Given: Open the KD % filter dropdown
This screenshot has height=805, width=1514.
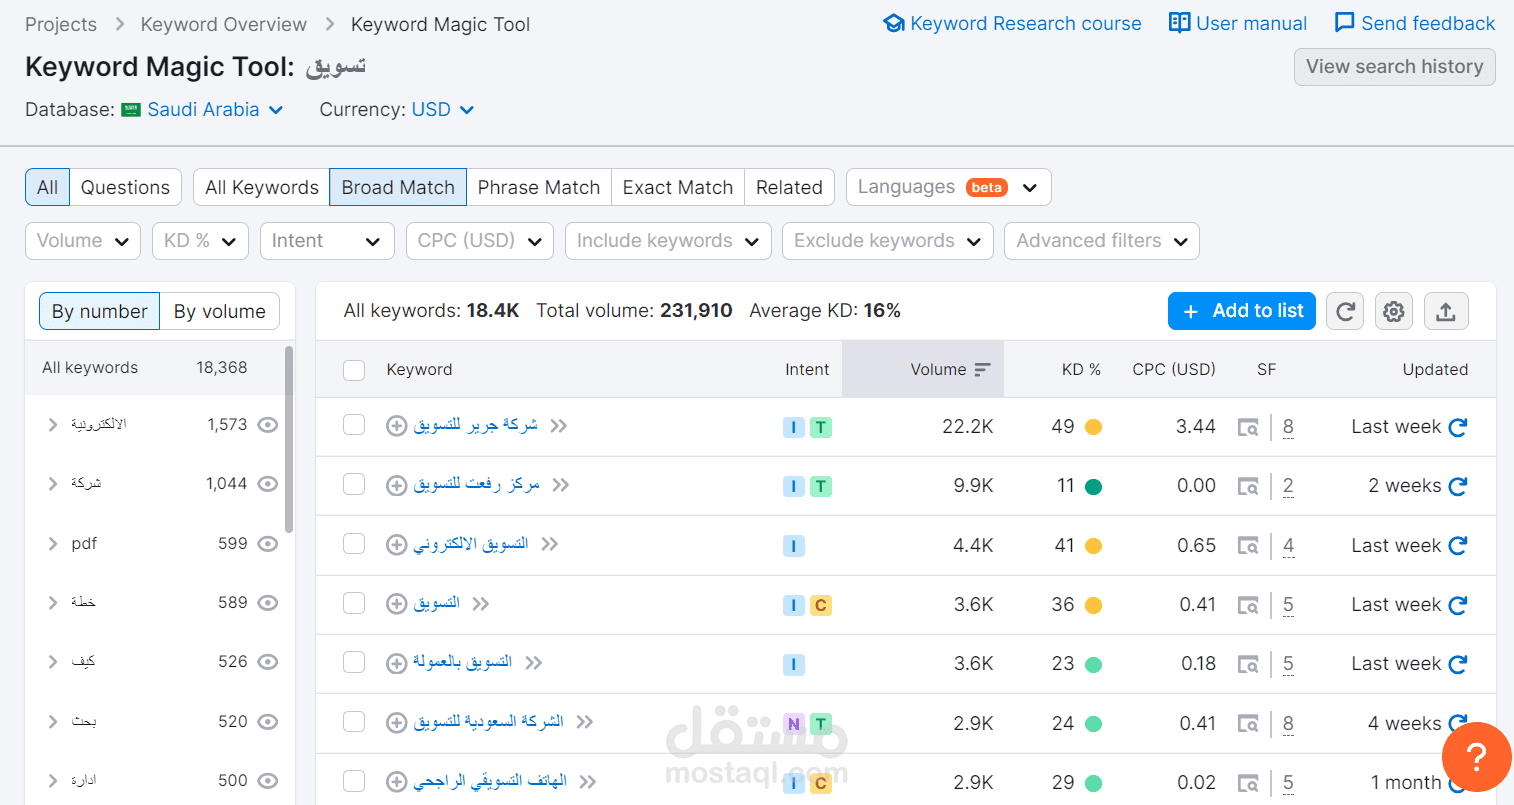Looking at the screenshot, I should pyautogui.click(x=200, y=241).
